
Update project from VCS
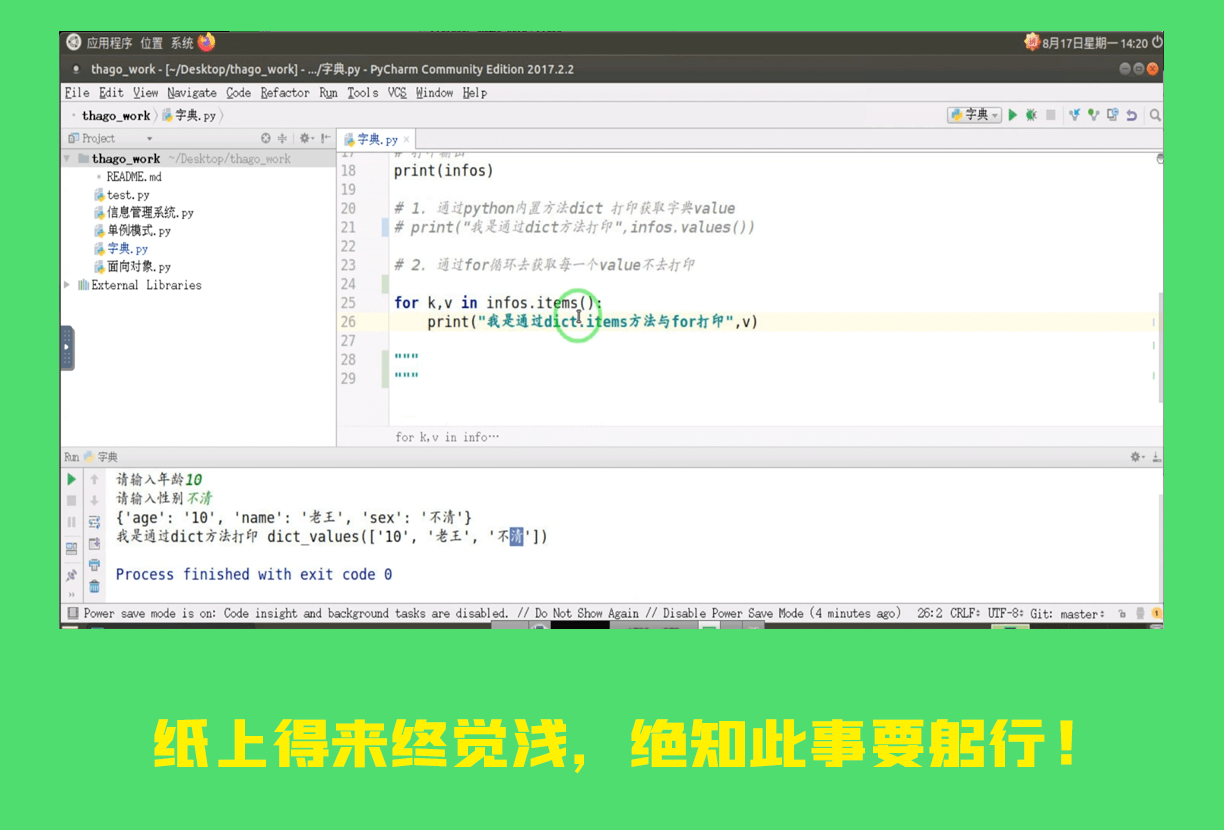tap(1074, 115)
